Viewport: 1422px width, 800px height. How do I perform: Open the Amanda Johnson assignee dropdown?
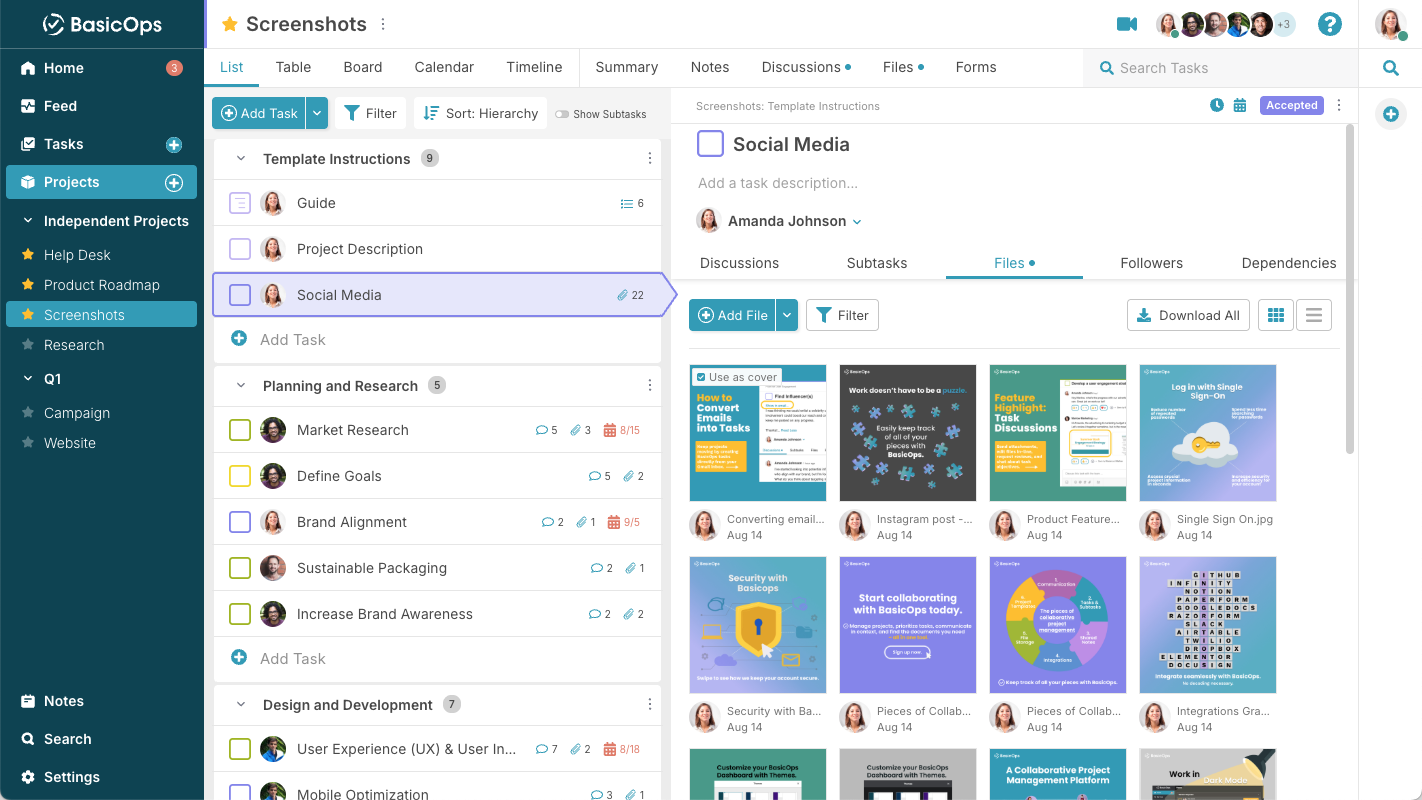pyautogui.click(x=857, y=222)
